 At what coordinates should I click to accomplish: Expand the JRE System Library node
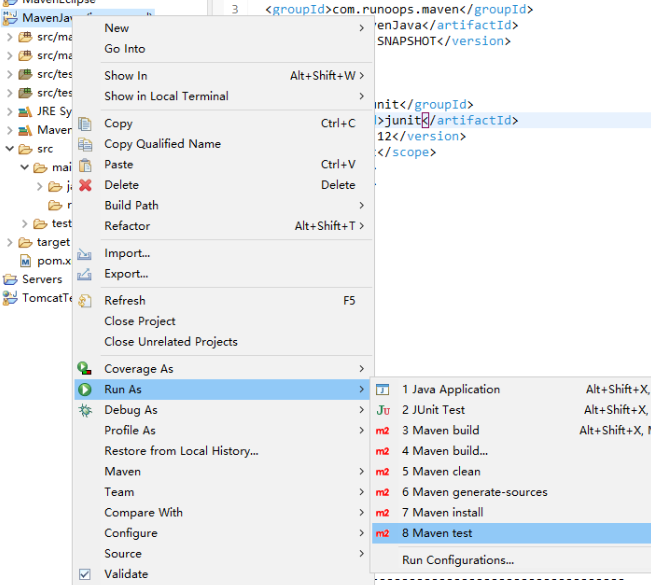[x=10, y=112]
